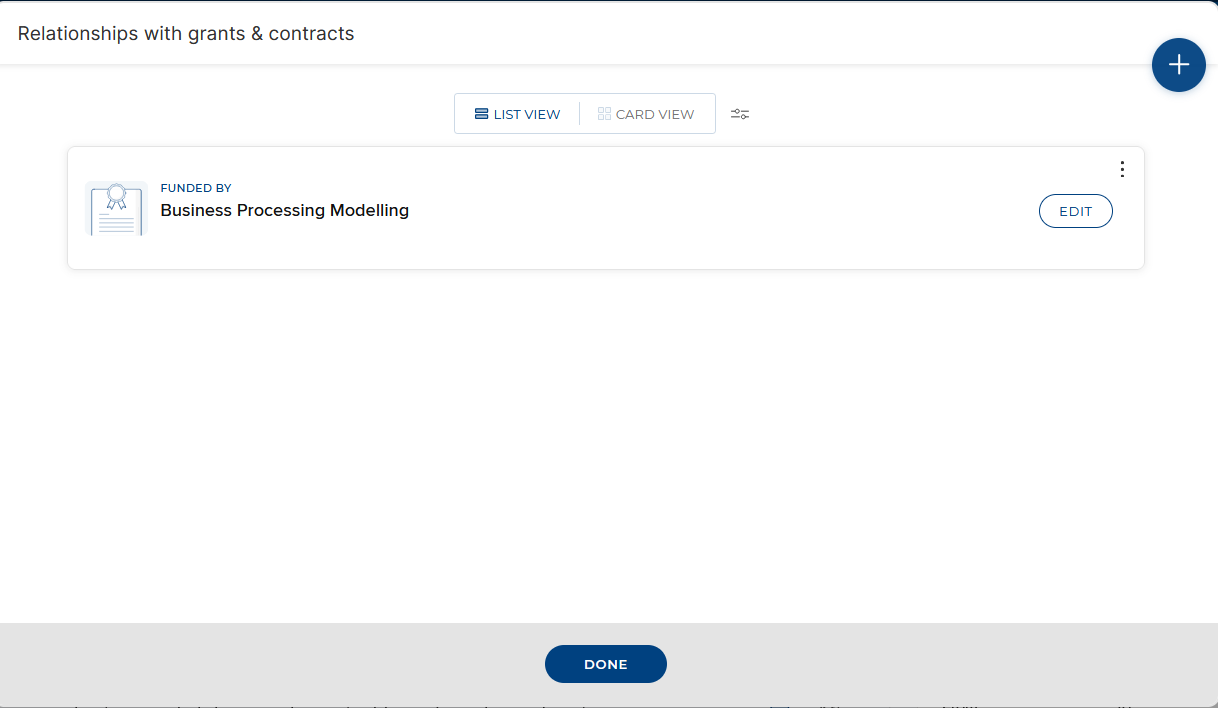Add a new grant relationship with plus button

click(1178, 65)
